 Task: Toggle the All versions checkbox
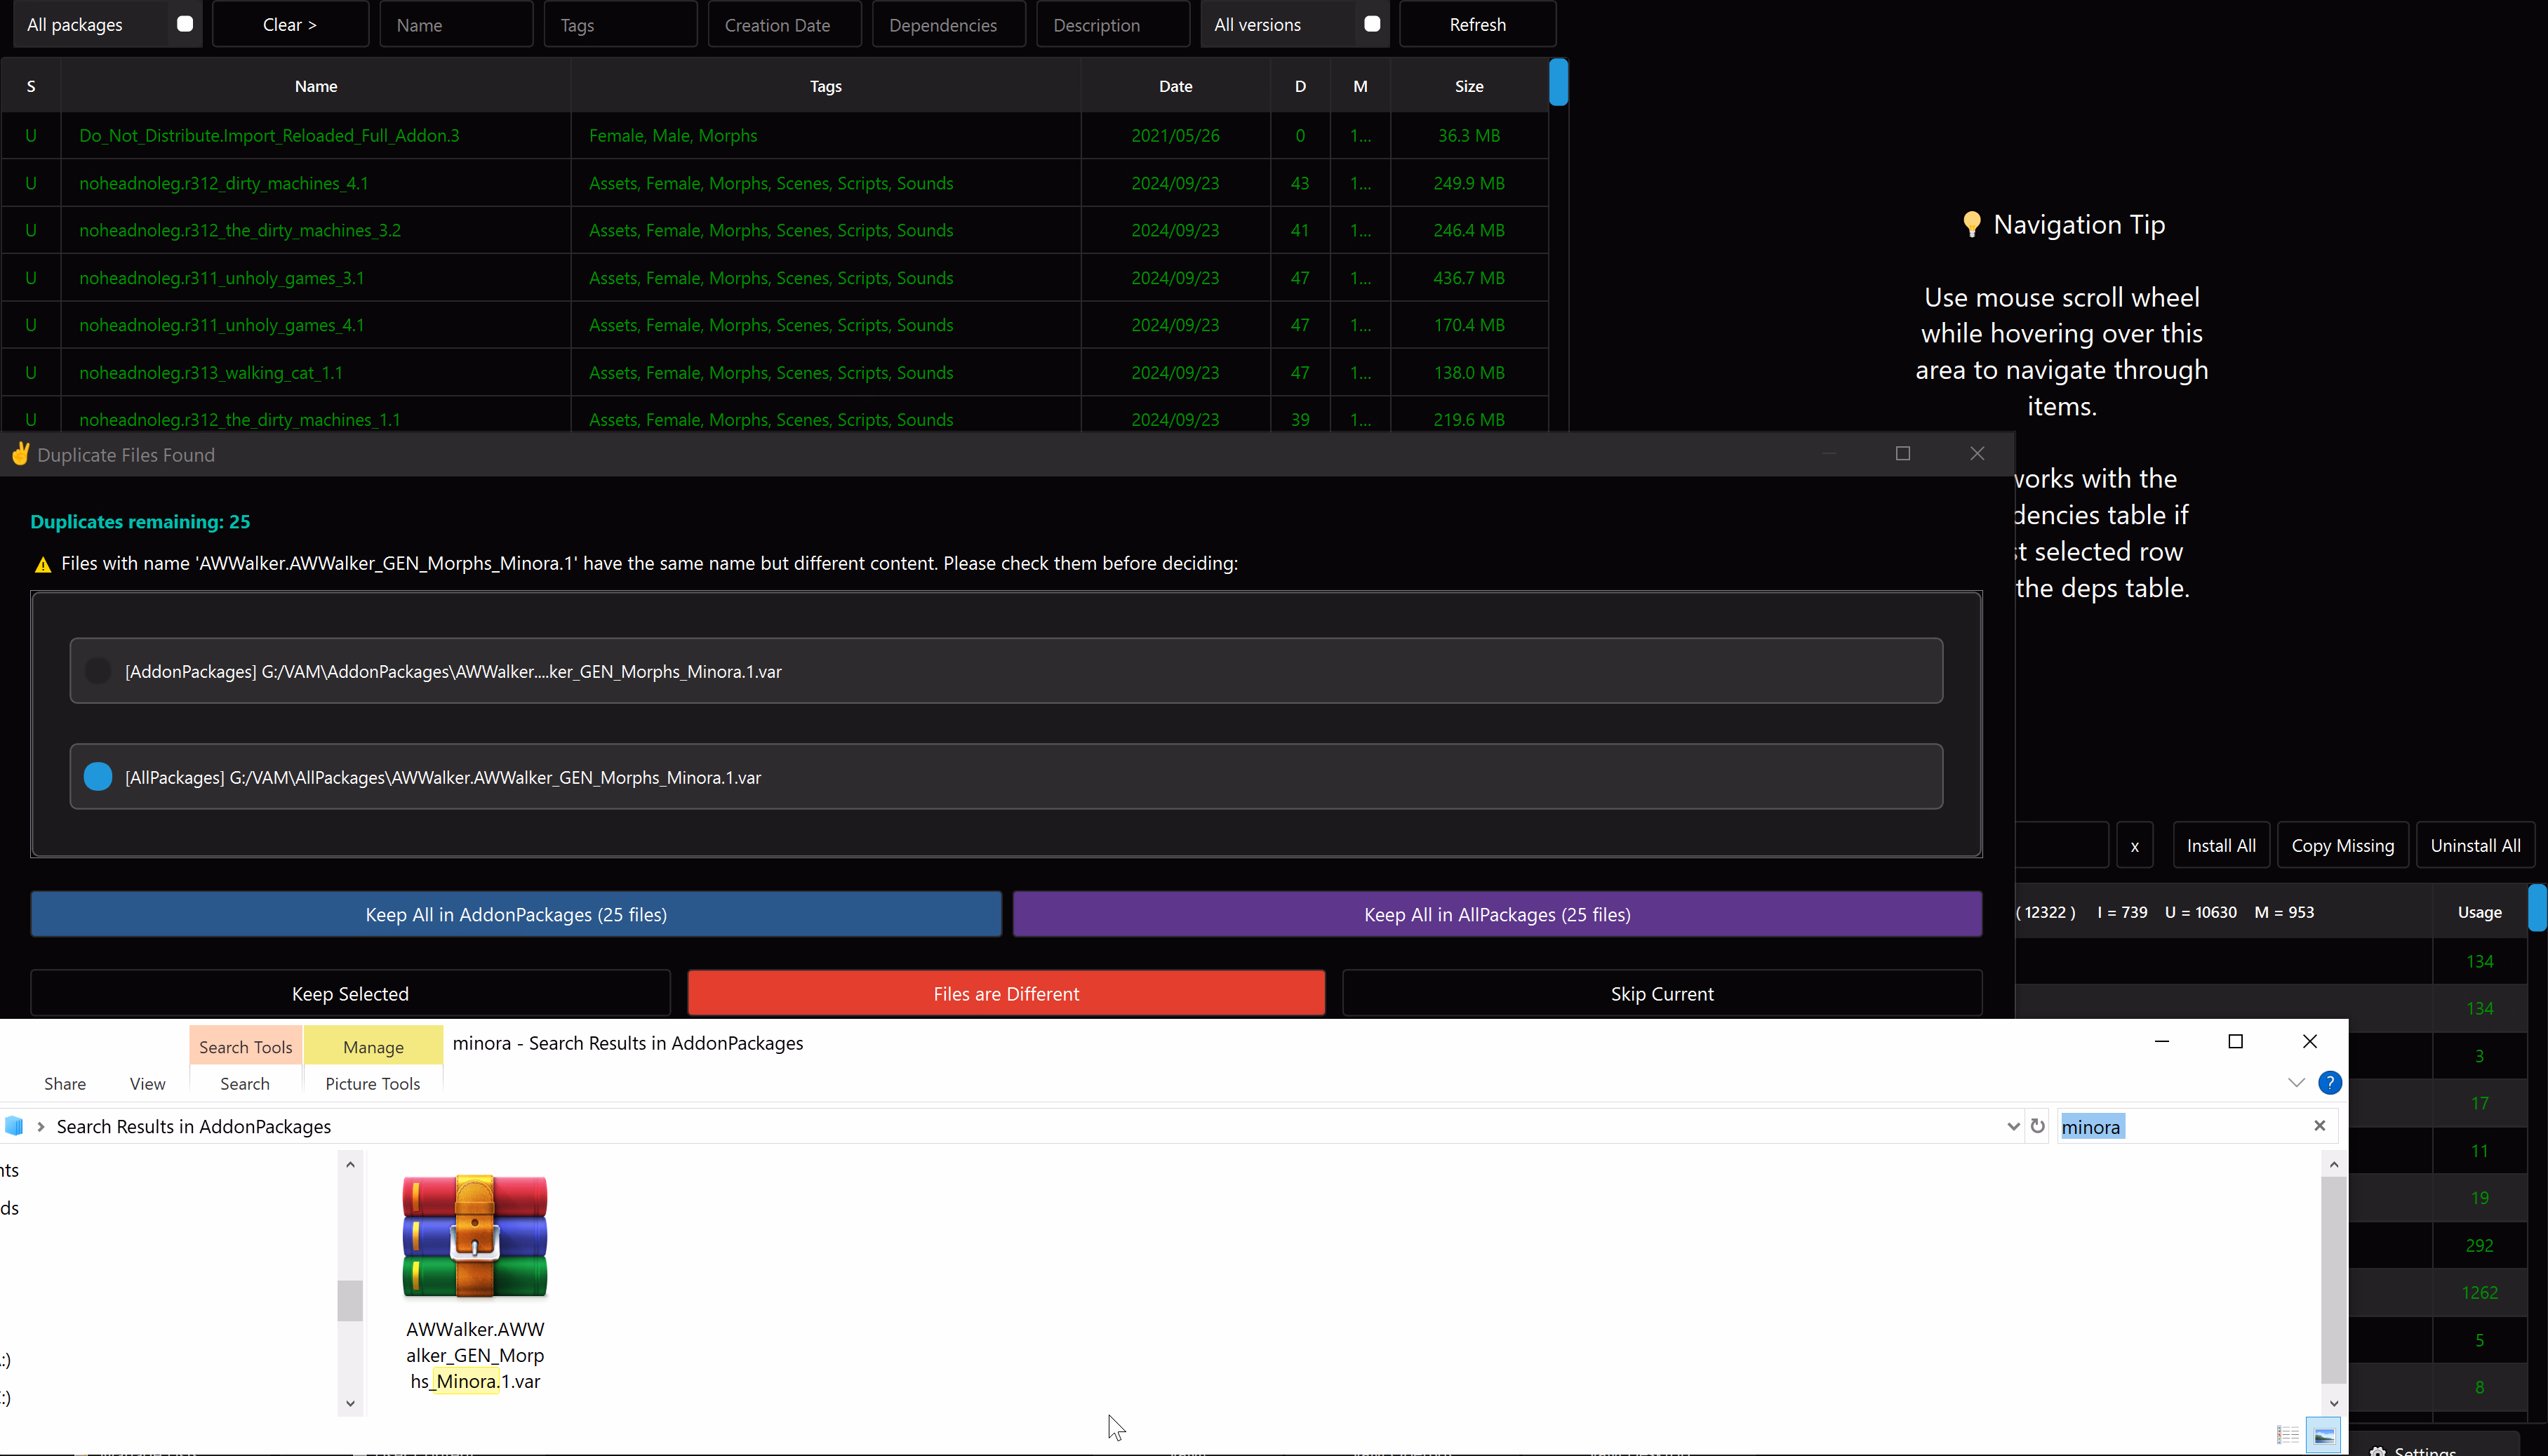[1372, 24]
